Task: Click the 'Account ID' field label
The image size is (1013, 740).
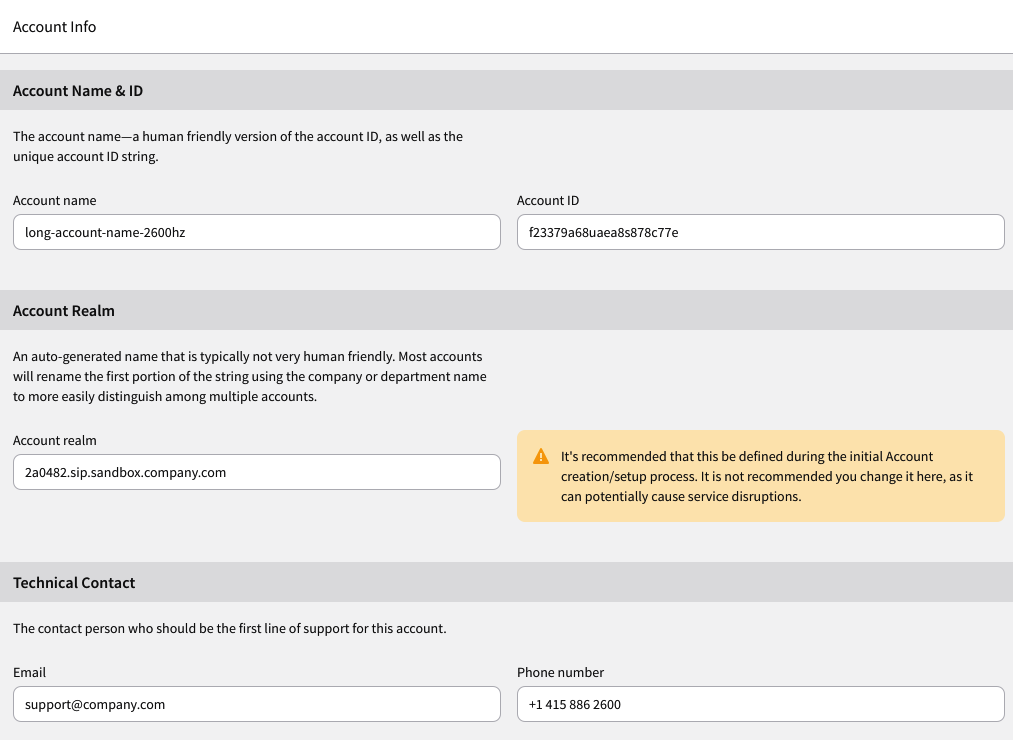Action: pyautogui.click(x=548, y=200)
